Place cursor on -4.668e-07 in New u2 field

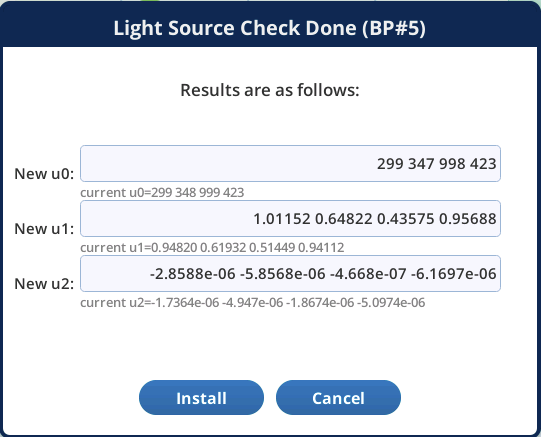pos(368,274)
